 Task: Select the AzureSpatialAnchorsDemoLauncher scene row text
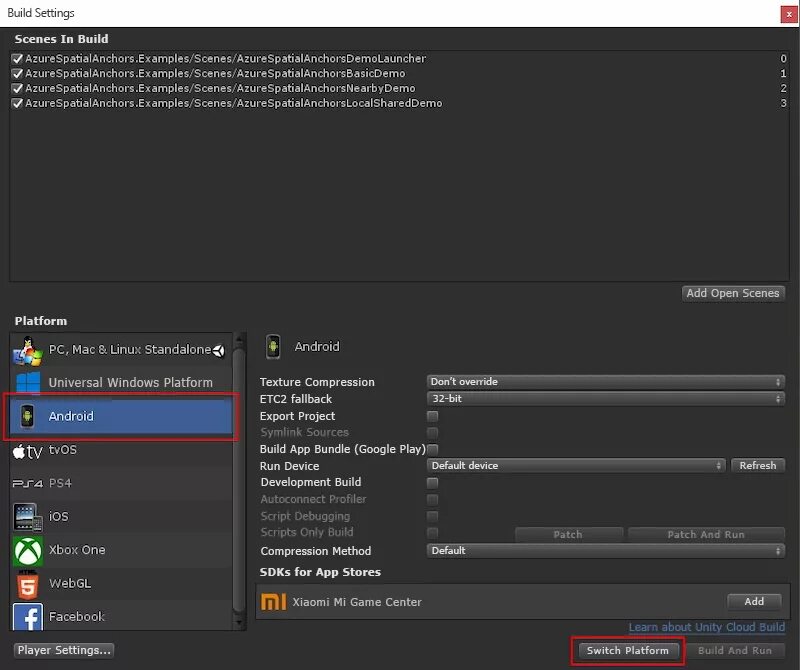coord(226,59)
